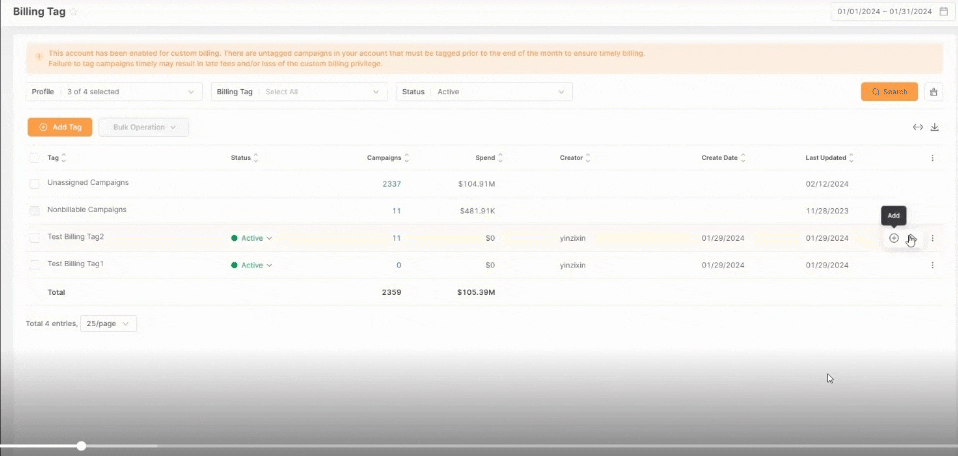
Task: Open the 2337 Unassigned Campaigns count link
Action: (x=391, y=184)
